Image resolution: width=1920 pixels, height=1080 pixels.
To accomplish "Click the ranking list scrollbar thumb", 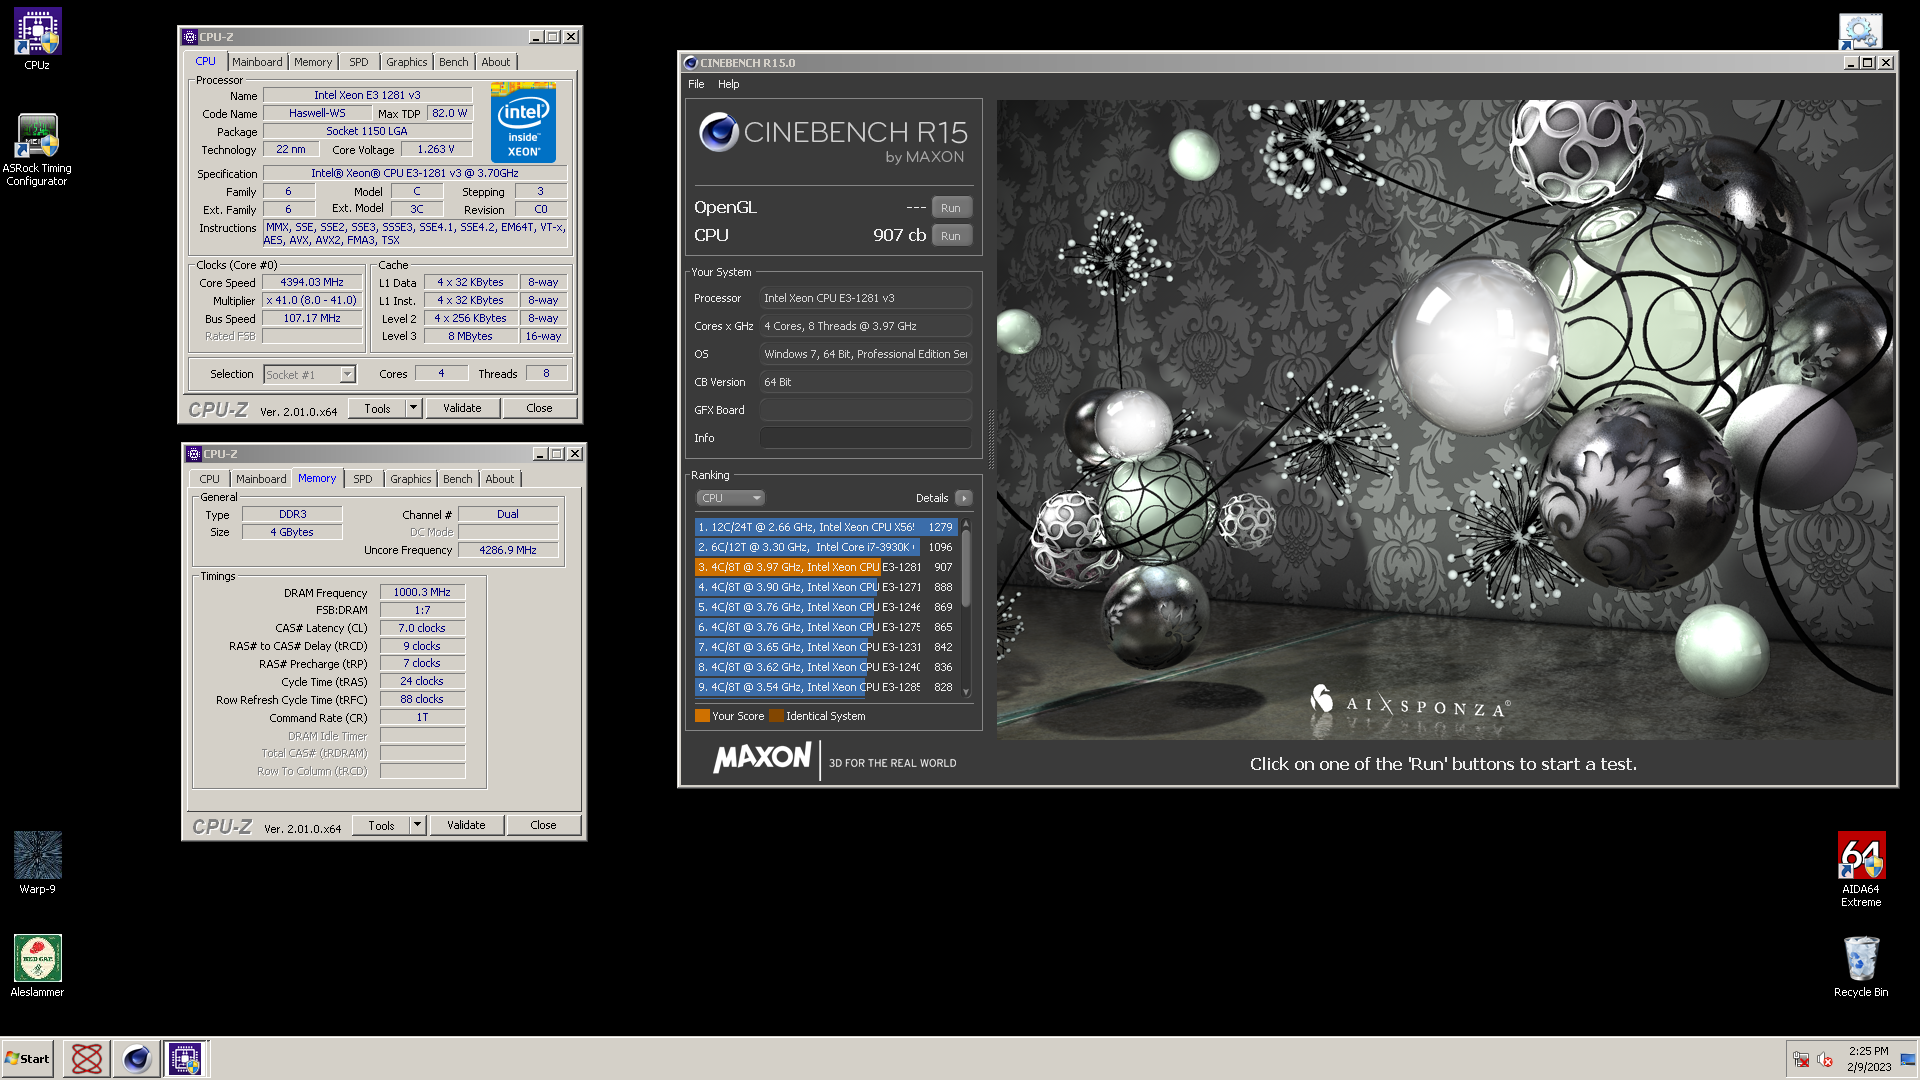I will [966, 568].
